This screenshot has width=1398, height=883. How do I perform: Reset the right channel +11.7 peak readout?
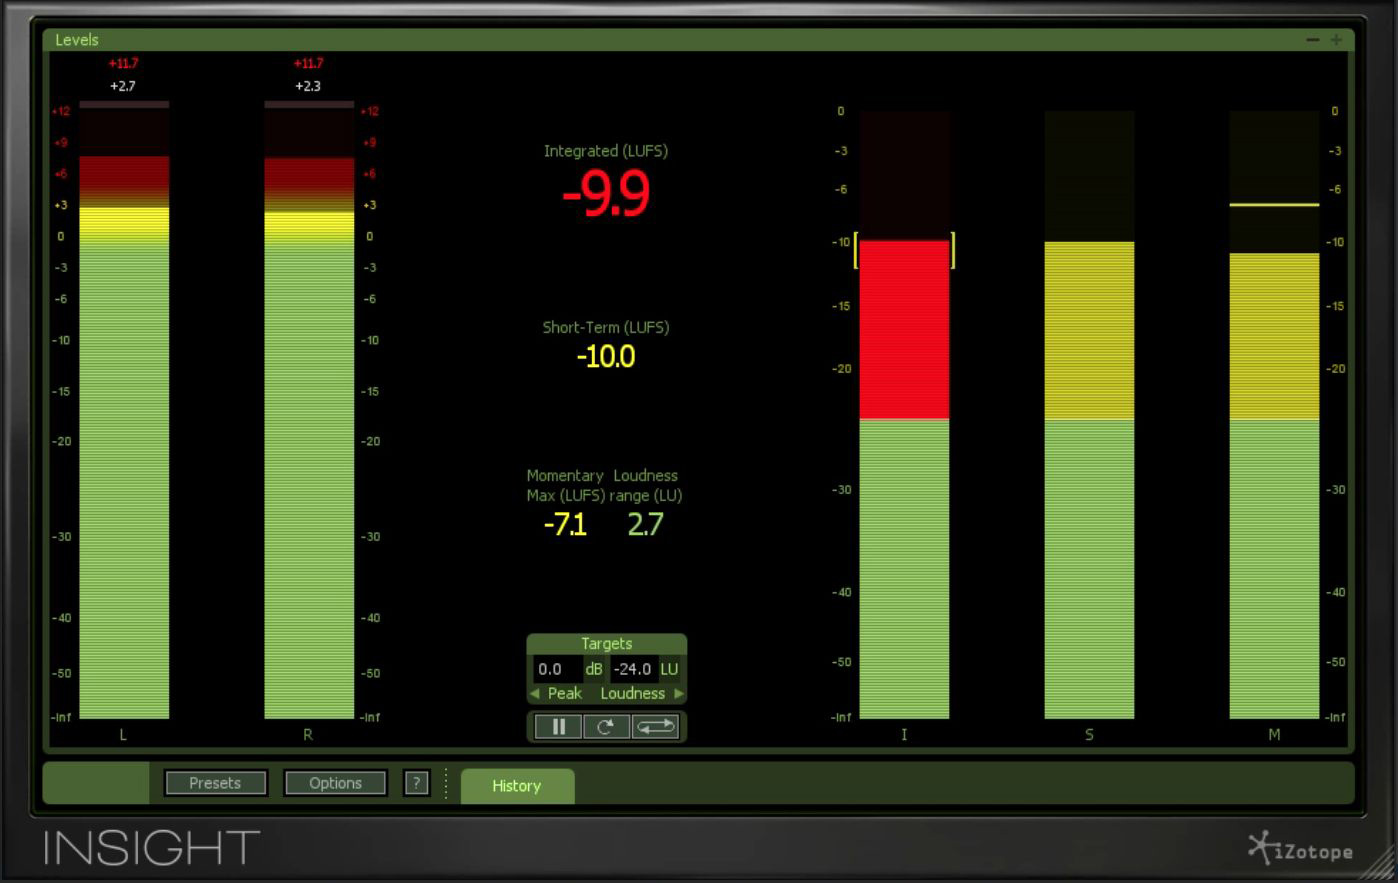coord(308,64)
